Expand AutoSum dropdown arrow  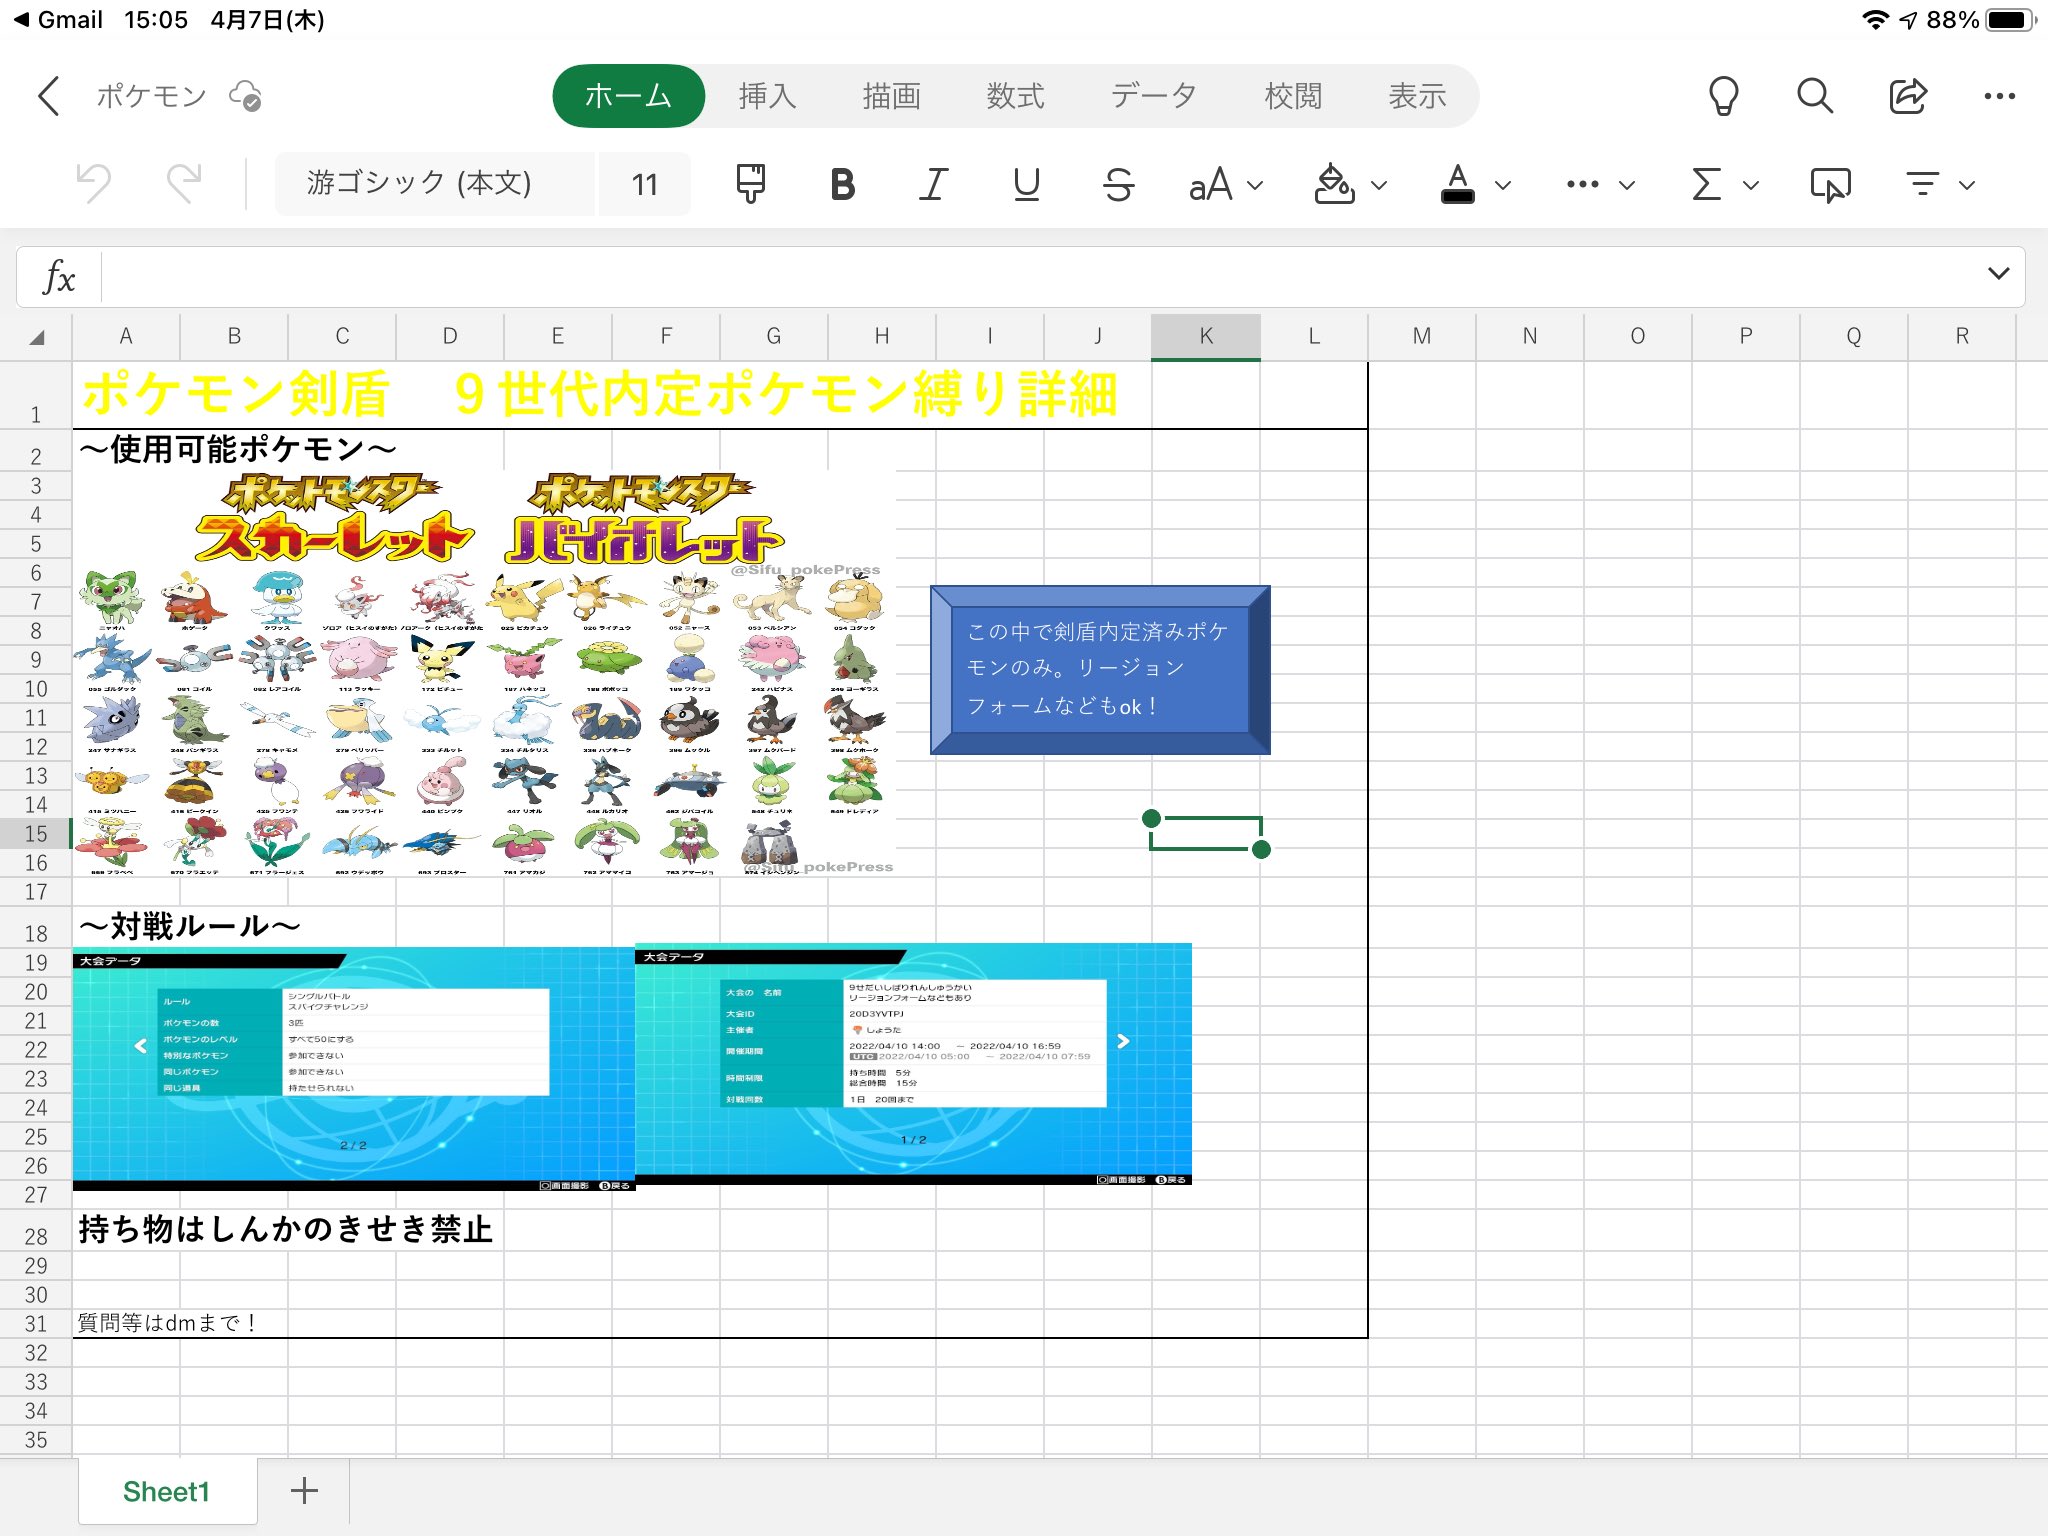[x=1750, y=185]
